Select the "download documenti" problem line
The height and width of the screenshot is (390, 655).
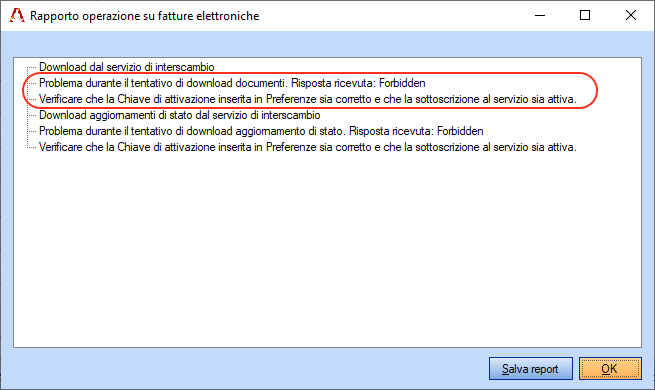tap(232, 83)
